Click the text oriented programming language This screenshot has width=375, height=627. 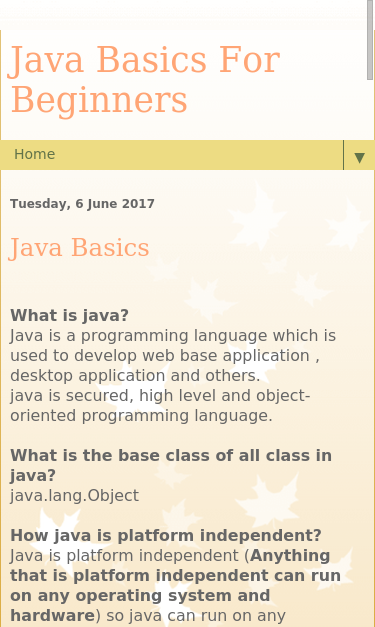(141, 415)
